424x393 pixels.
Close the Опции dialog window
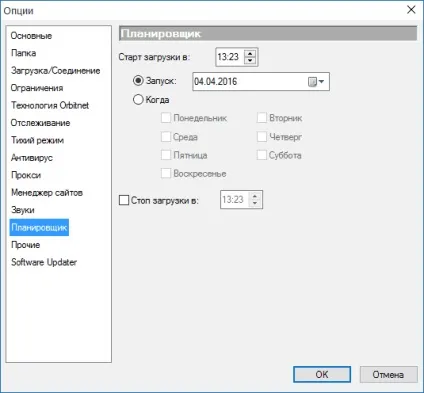point(411,10)
